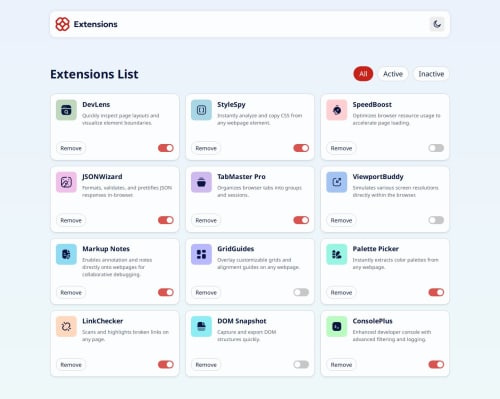The image size is (500, 399).
Task: Turn off the LinkChecker toggle
Action: 166,364
